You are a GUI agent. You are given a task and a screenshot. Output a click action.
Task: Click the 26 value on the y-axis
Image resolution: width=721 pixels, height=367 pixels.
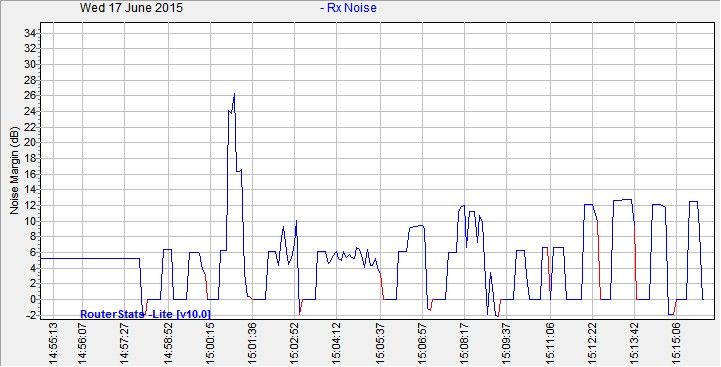pyautogui.click(x=30, y=96)
